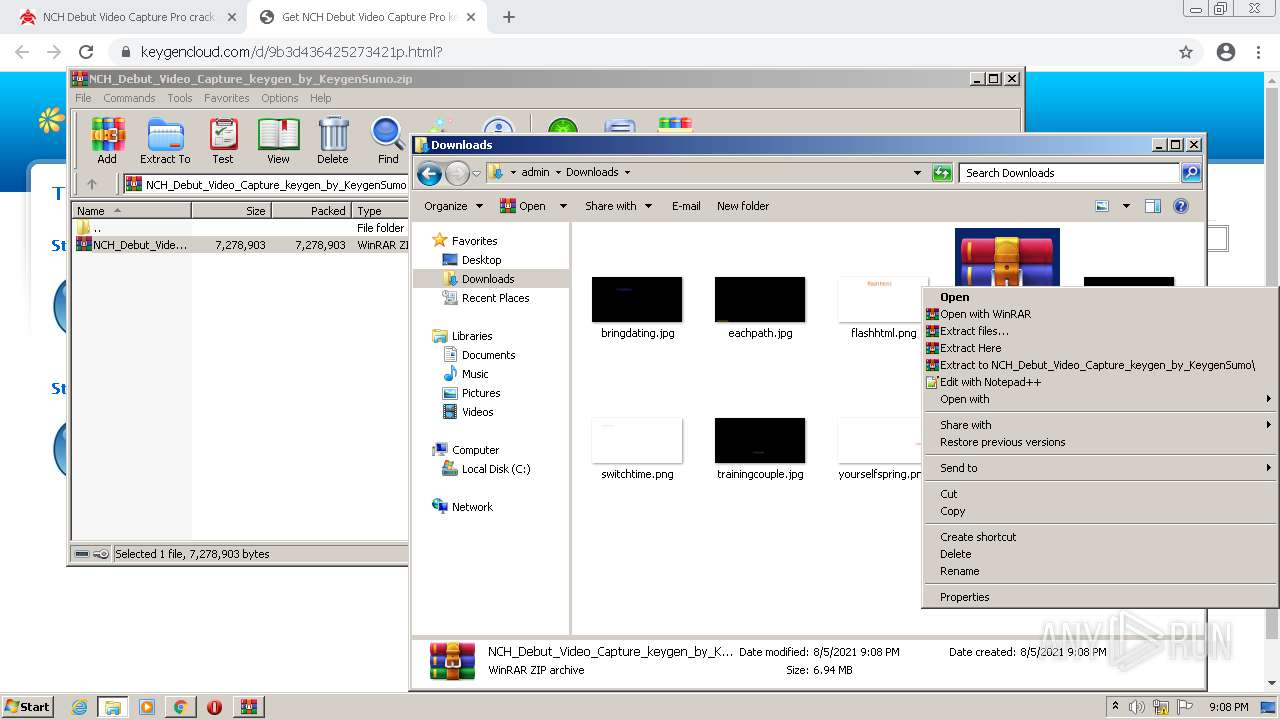
Task: Open WinRAR Commands menu
Action: pos(129,98)
